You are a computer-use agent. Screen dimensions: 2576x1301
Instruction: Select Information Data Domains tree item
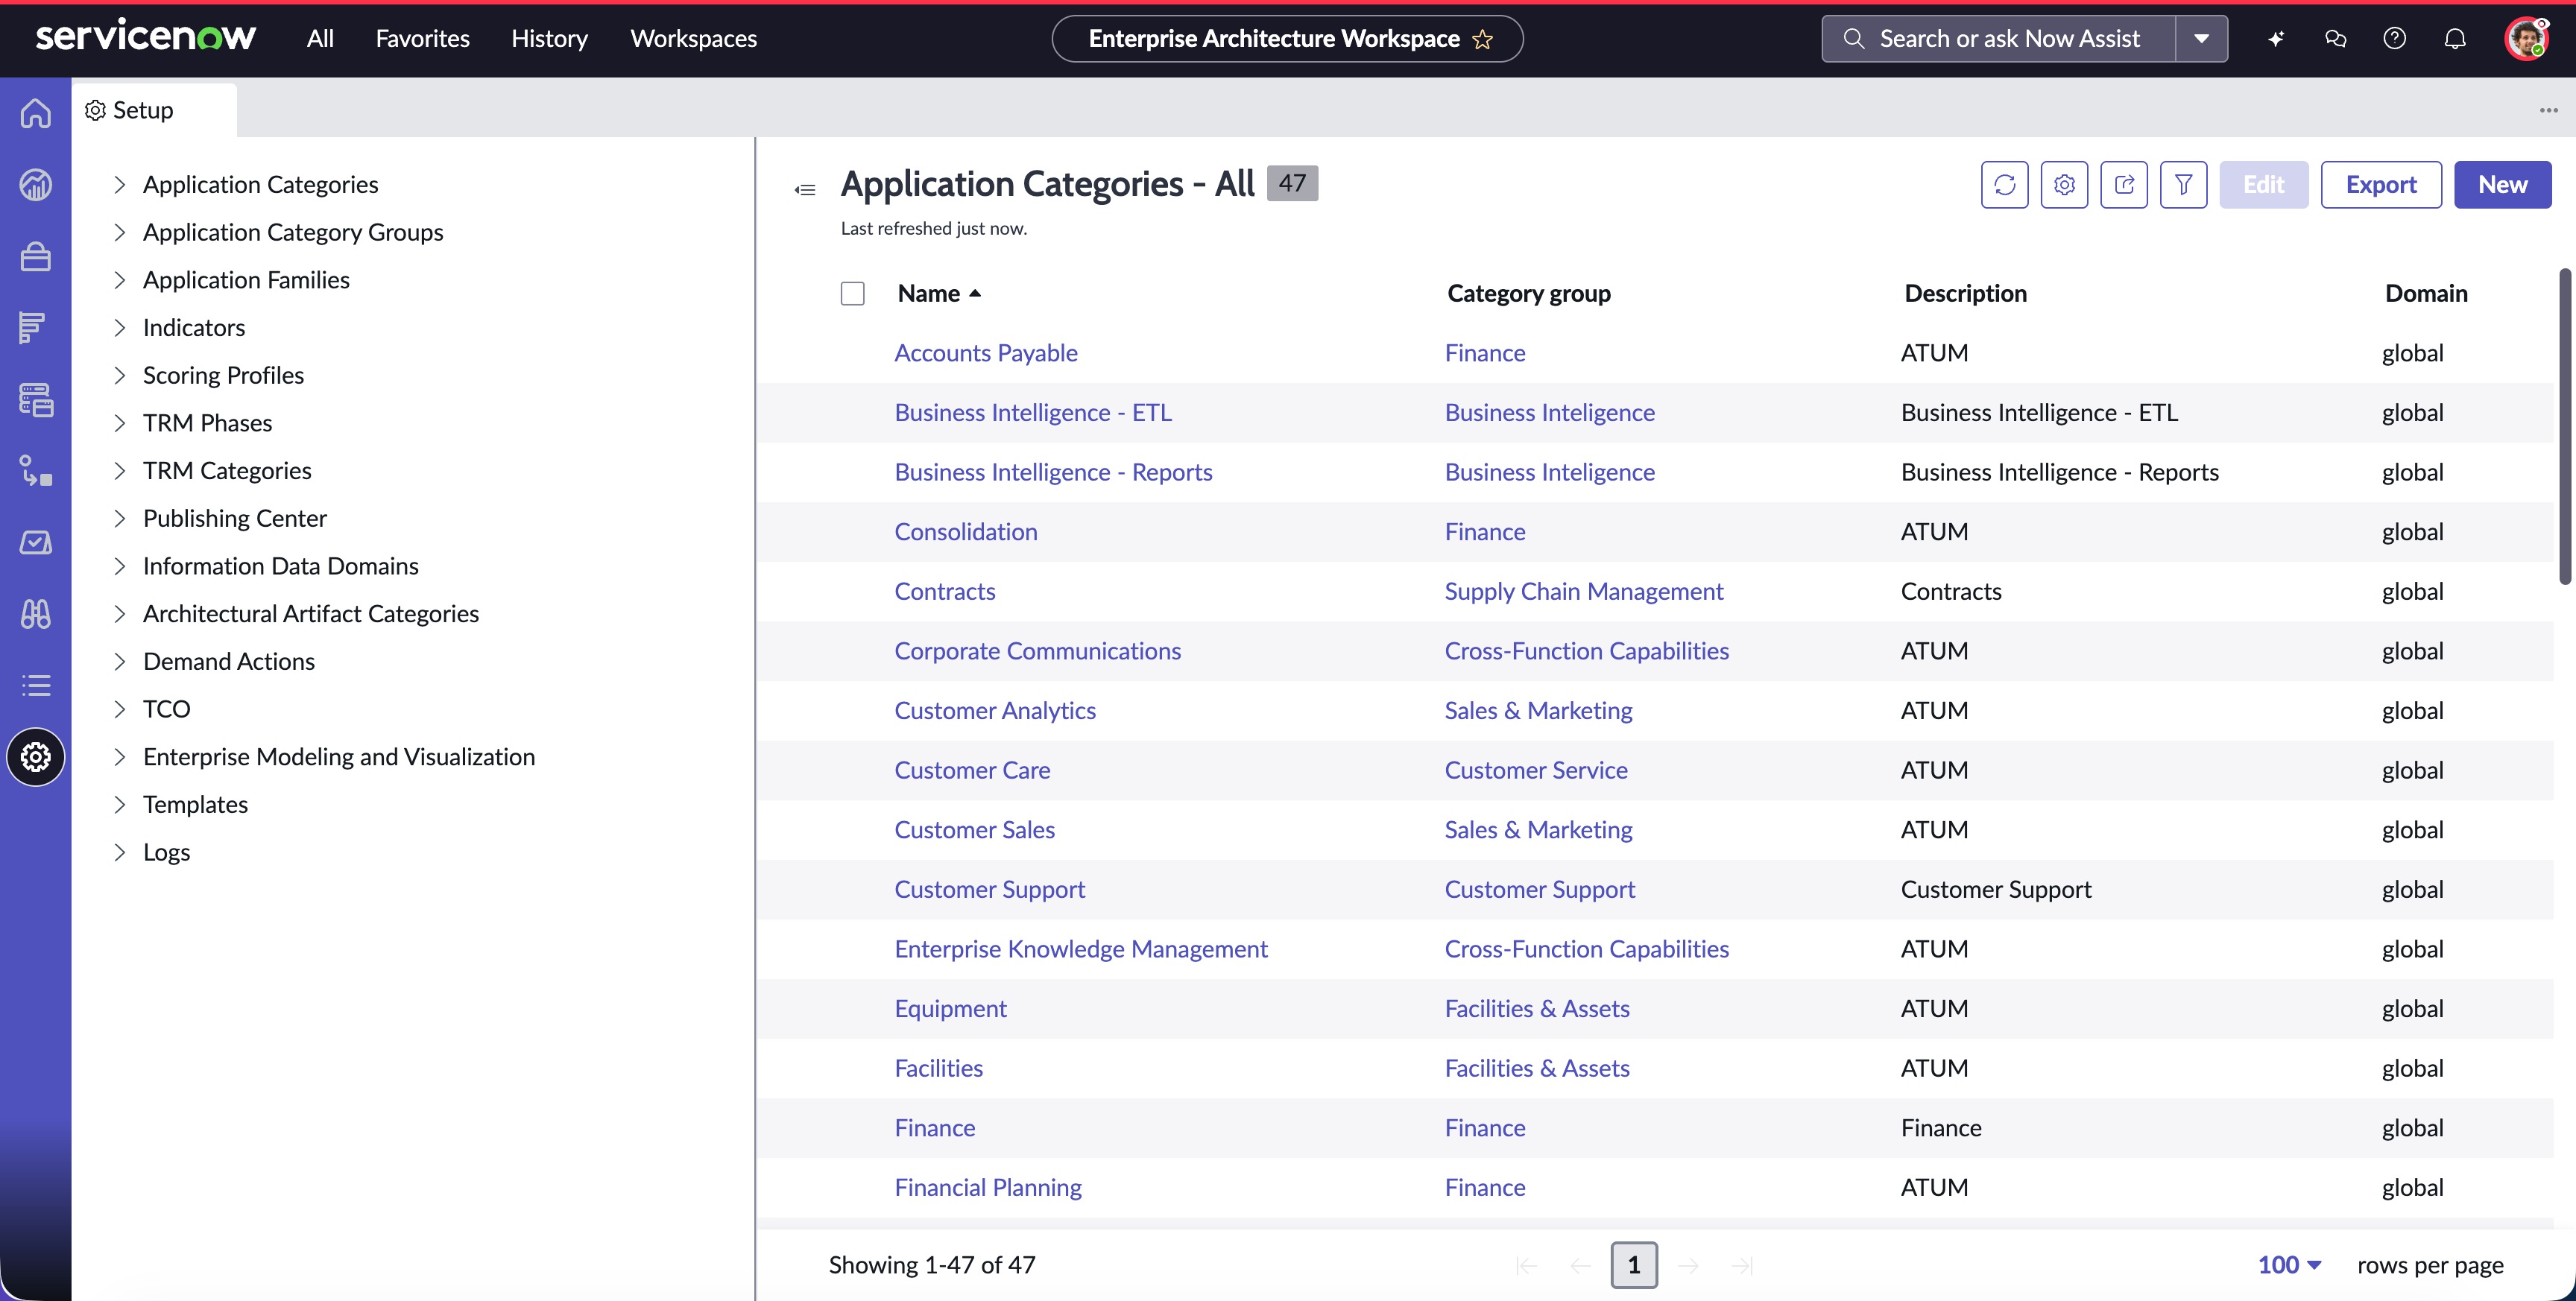click(281, 566)
